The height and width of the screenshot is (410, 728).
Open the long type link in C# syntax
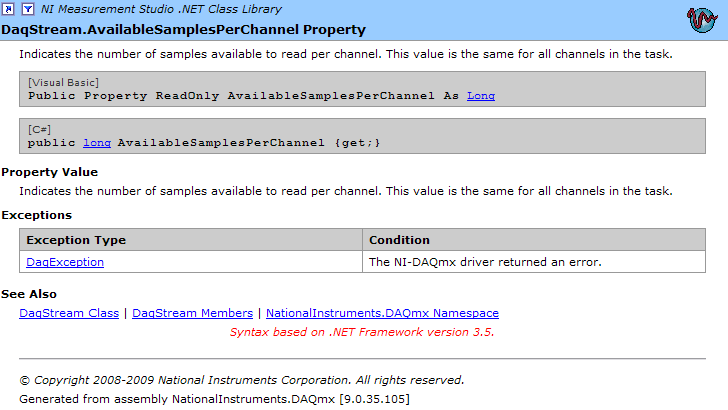[97, 143]
